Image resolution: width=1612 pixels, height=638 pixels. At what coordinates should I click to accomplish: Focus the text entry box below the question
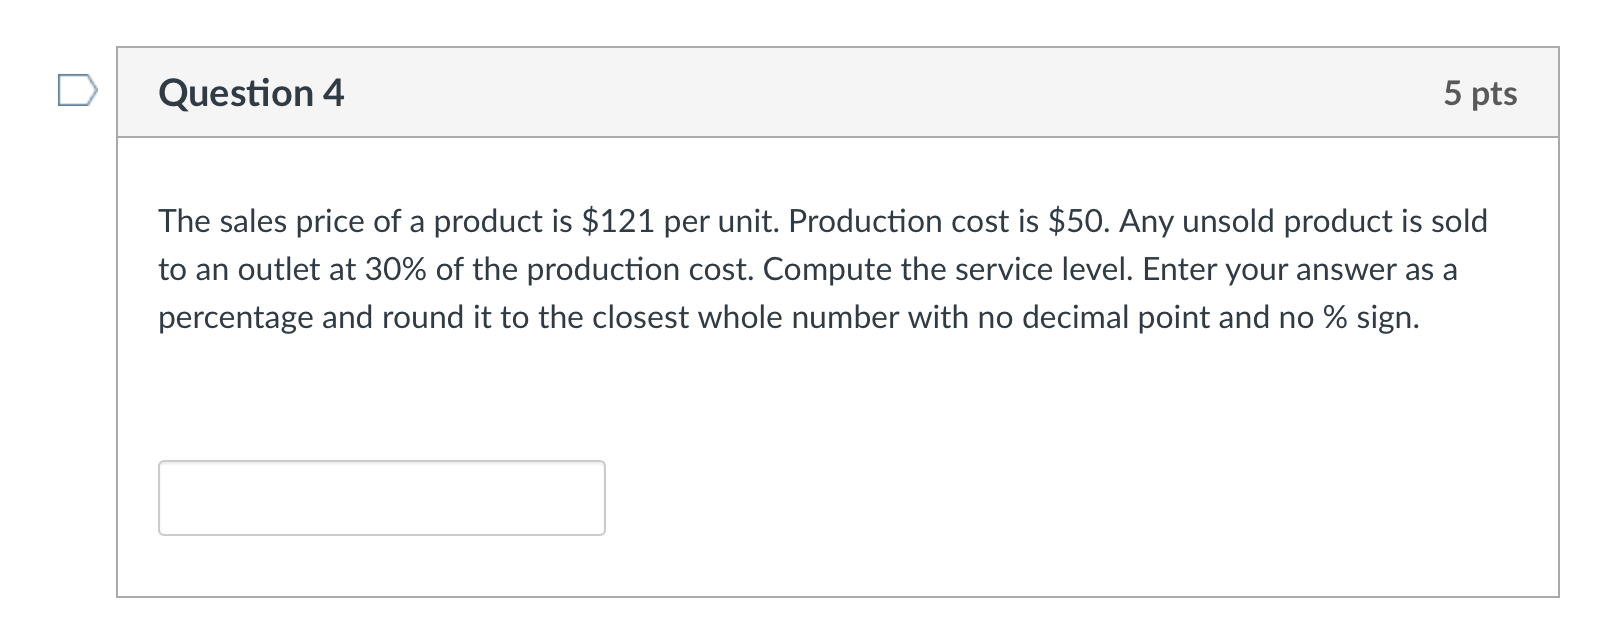pos(382,497)
